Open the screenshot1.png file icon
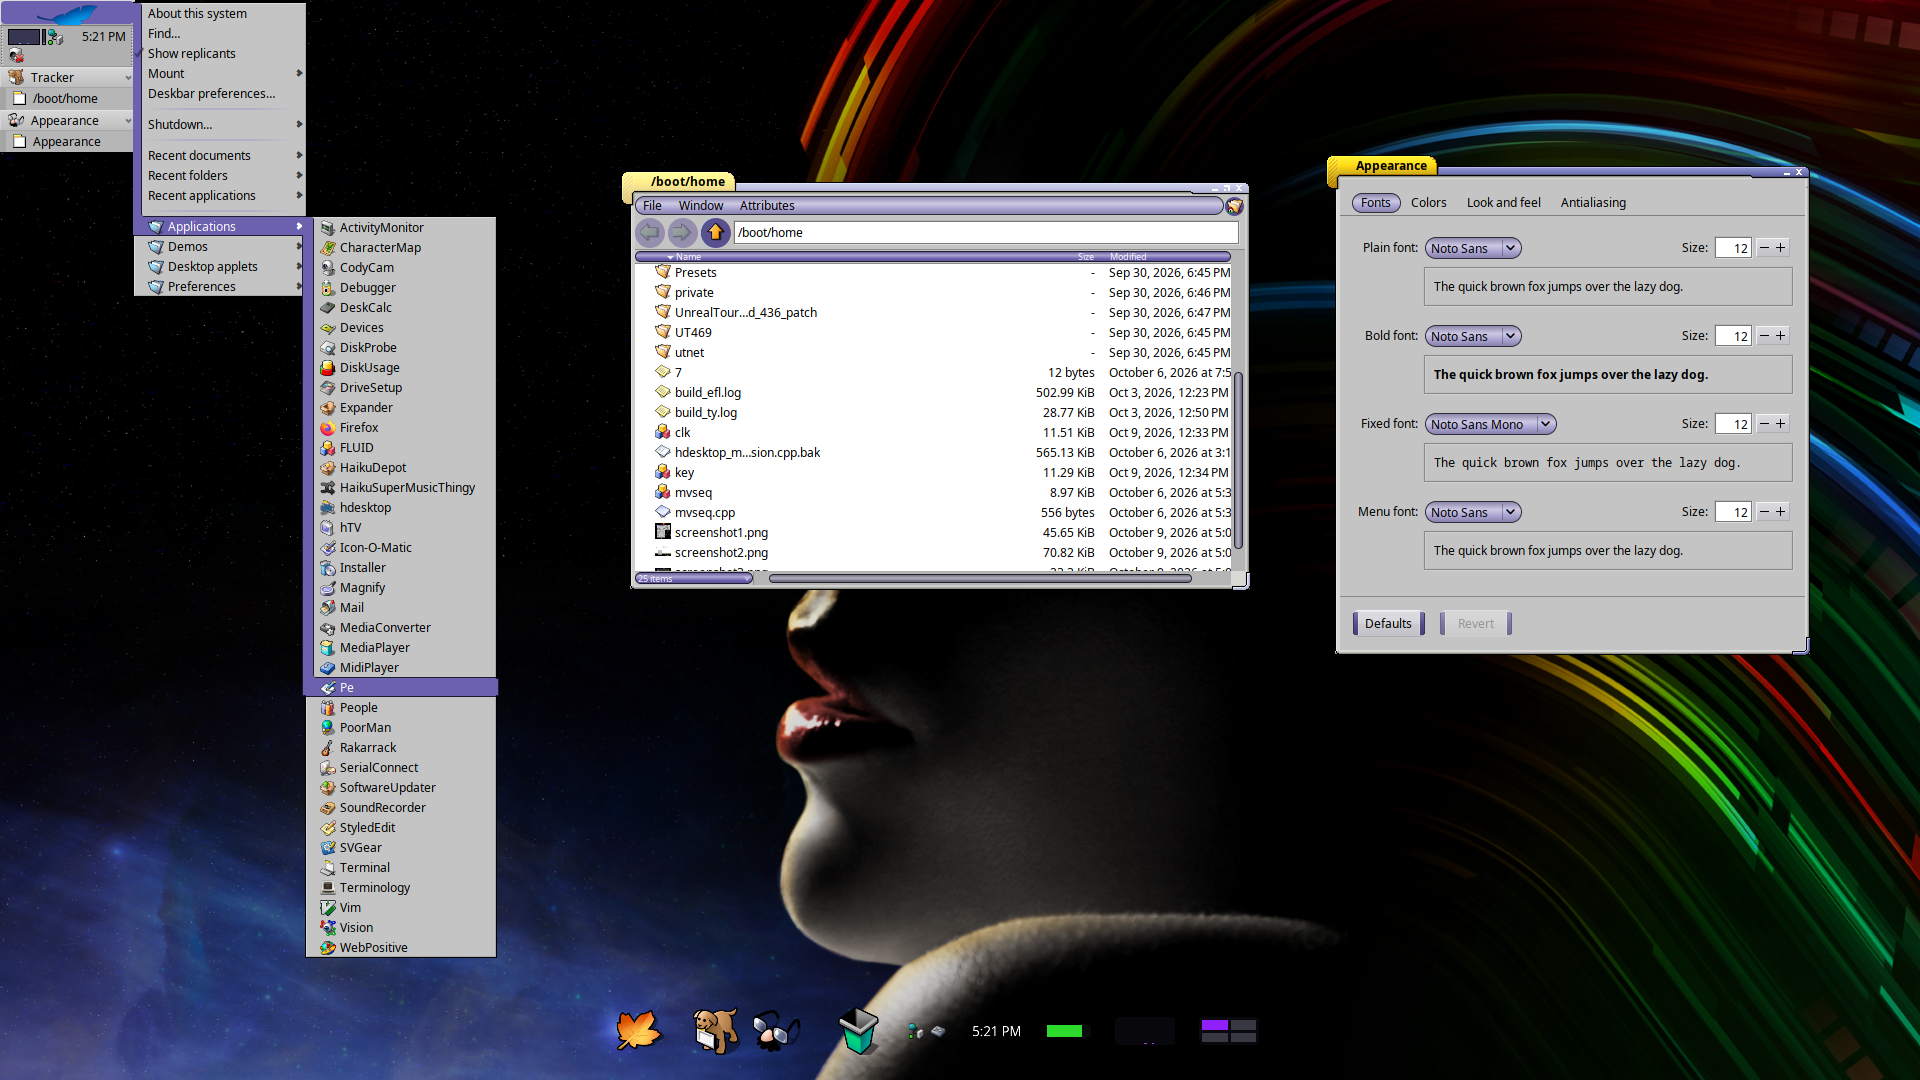This screenshot has height=1080, width=1920. [662, 532]
